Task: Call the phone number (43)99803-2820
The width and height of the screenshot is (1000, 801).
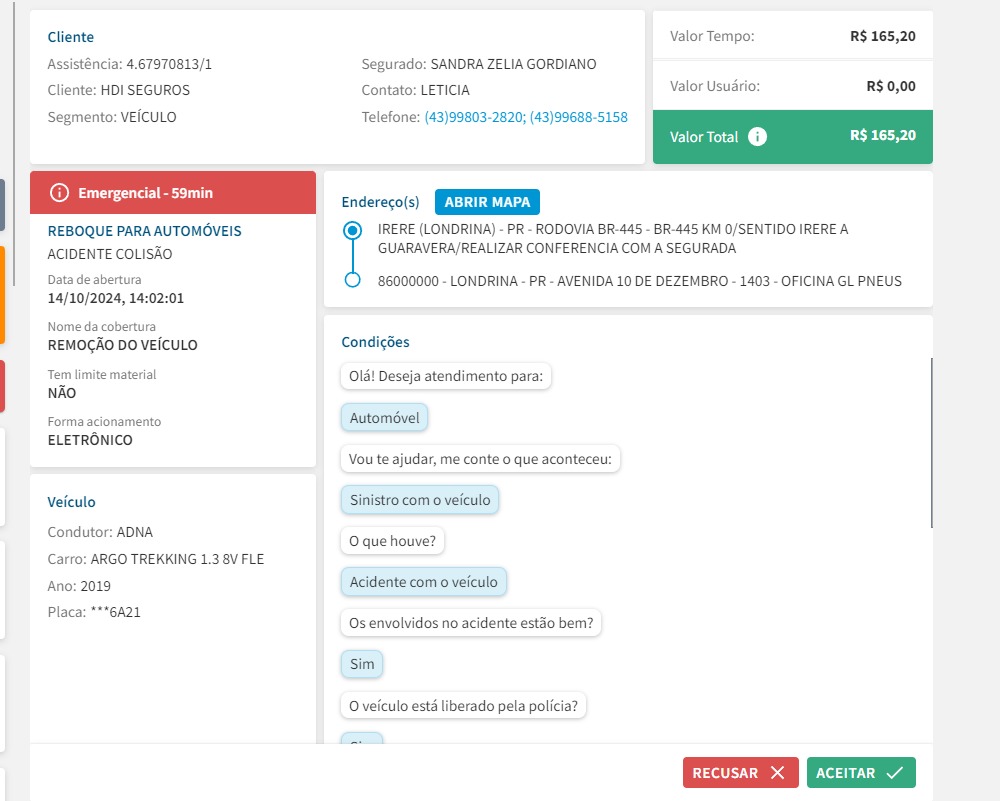Action: click(x=474, y=117)
